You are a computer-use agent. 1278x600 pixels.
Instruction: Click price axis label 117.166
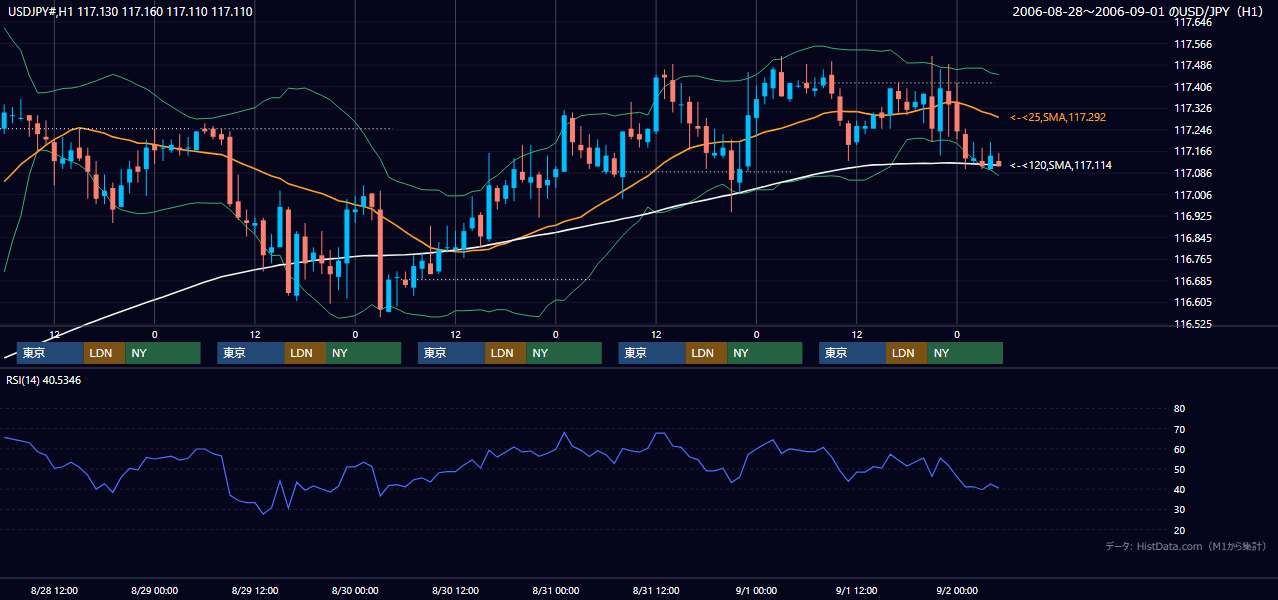tap(1193, 151)
